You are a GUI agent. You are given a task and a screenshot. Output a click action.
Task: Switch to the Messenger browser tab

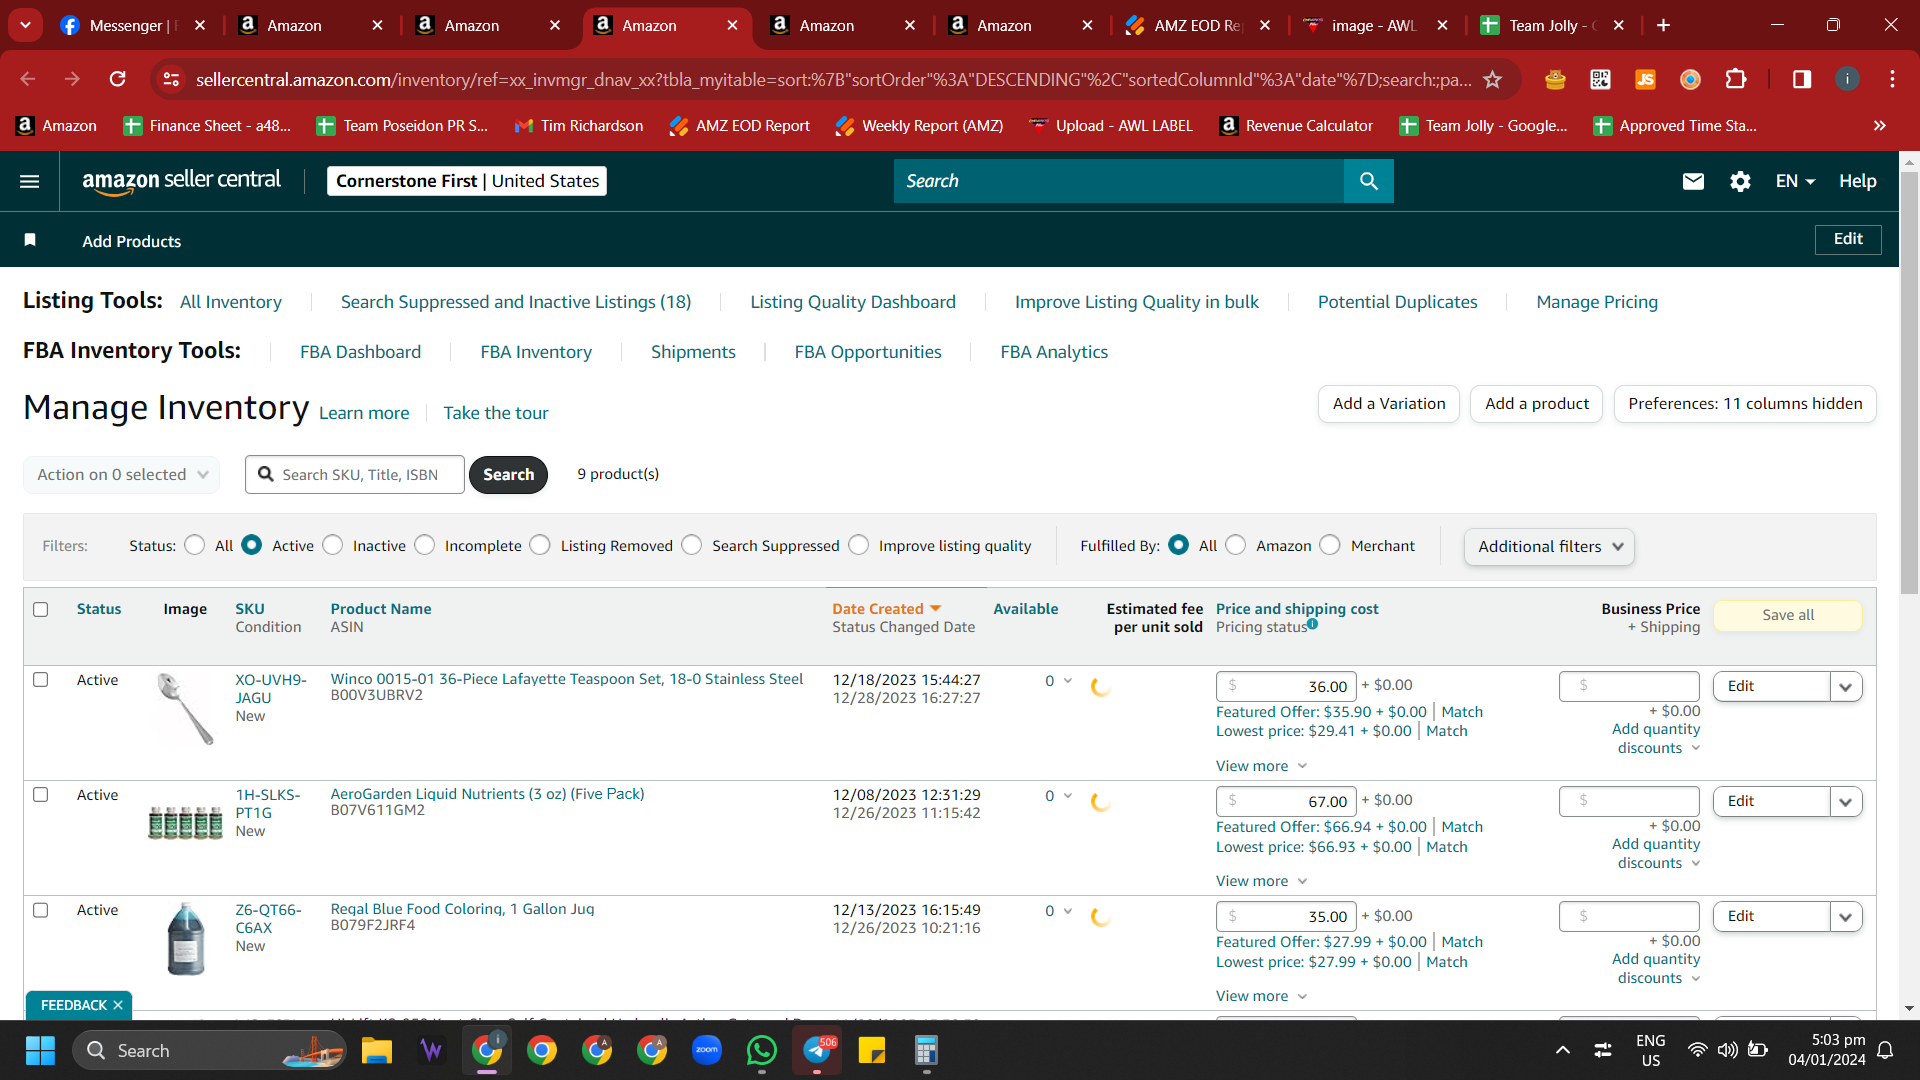[132, 25]
